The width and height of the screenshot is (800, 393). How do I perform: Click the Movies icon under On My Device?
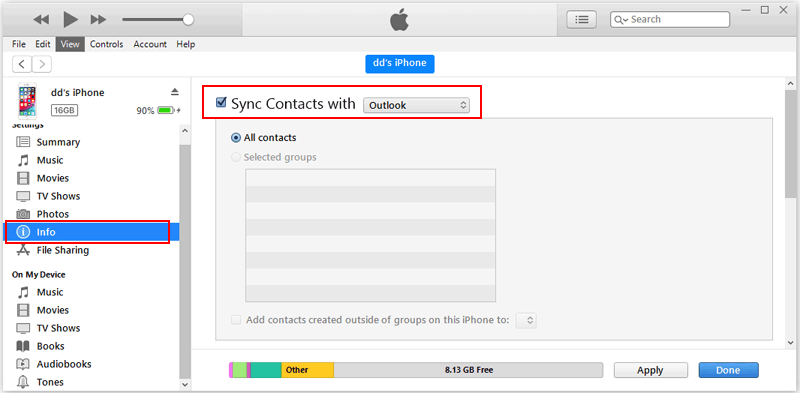(23, 310)
